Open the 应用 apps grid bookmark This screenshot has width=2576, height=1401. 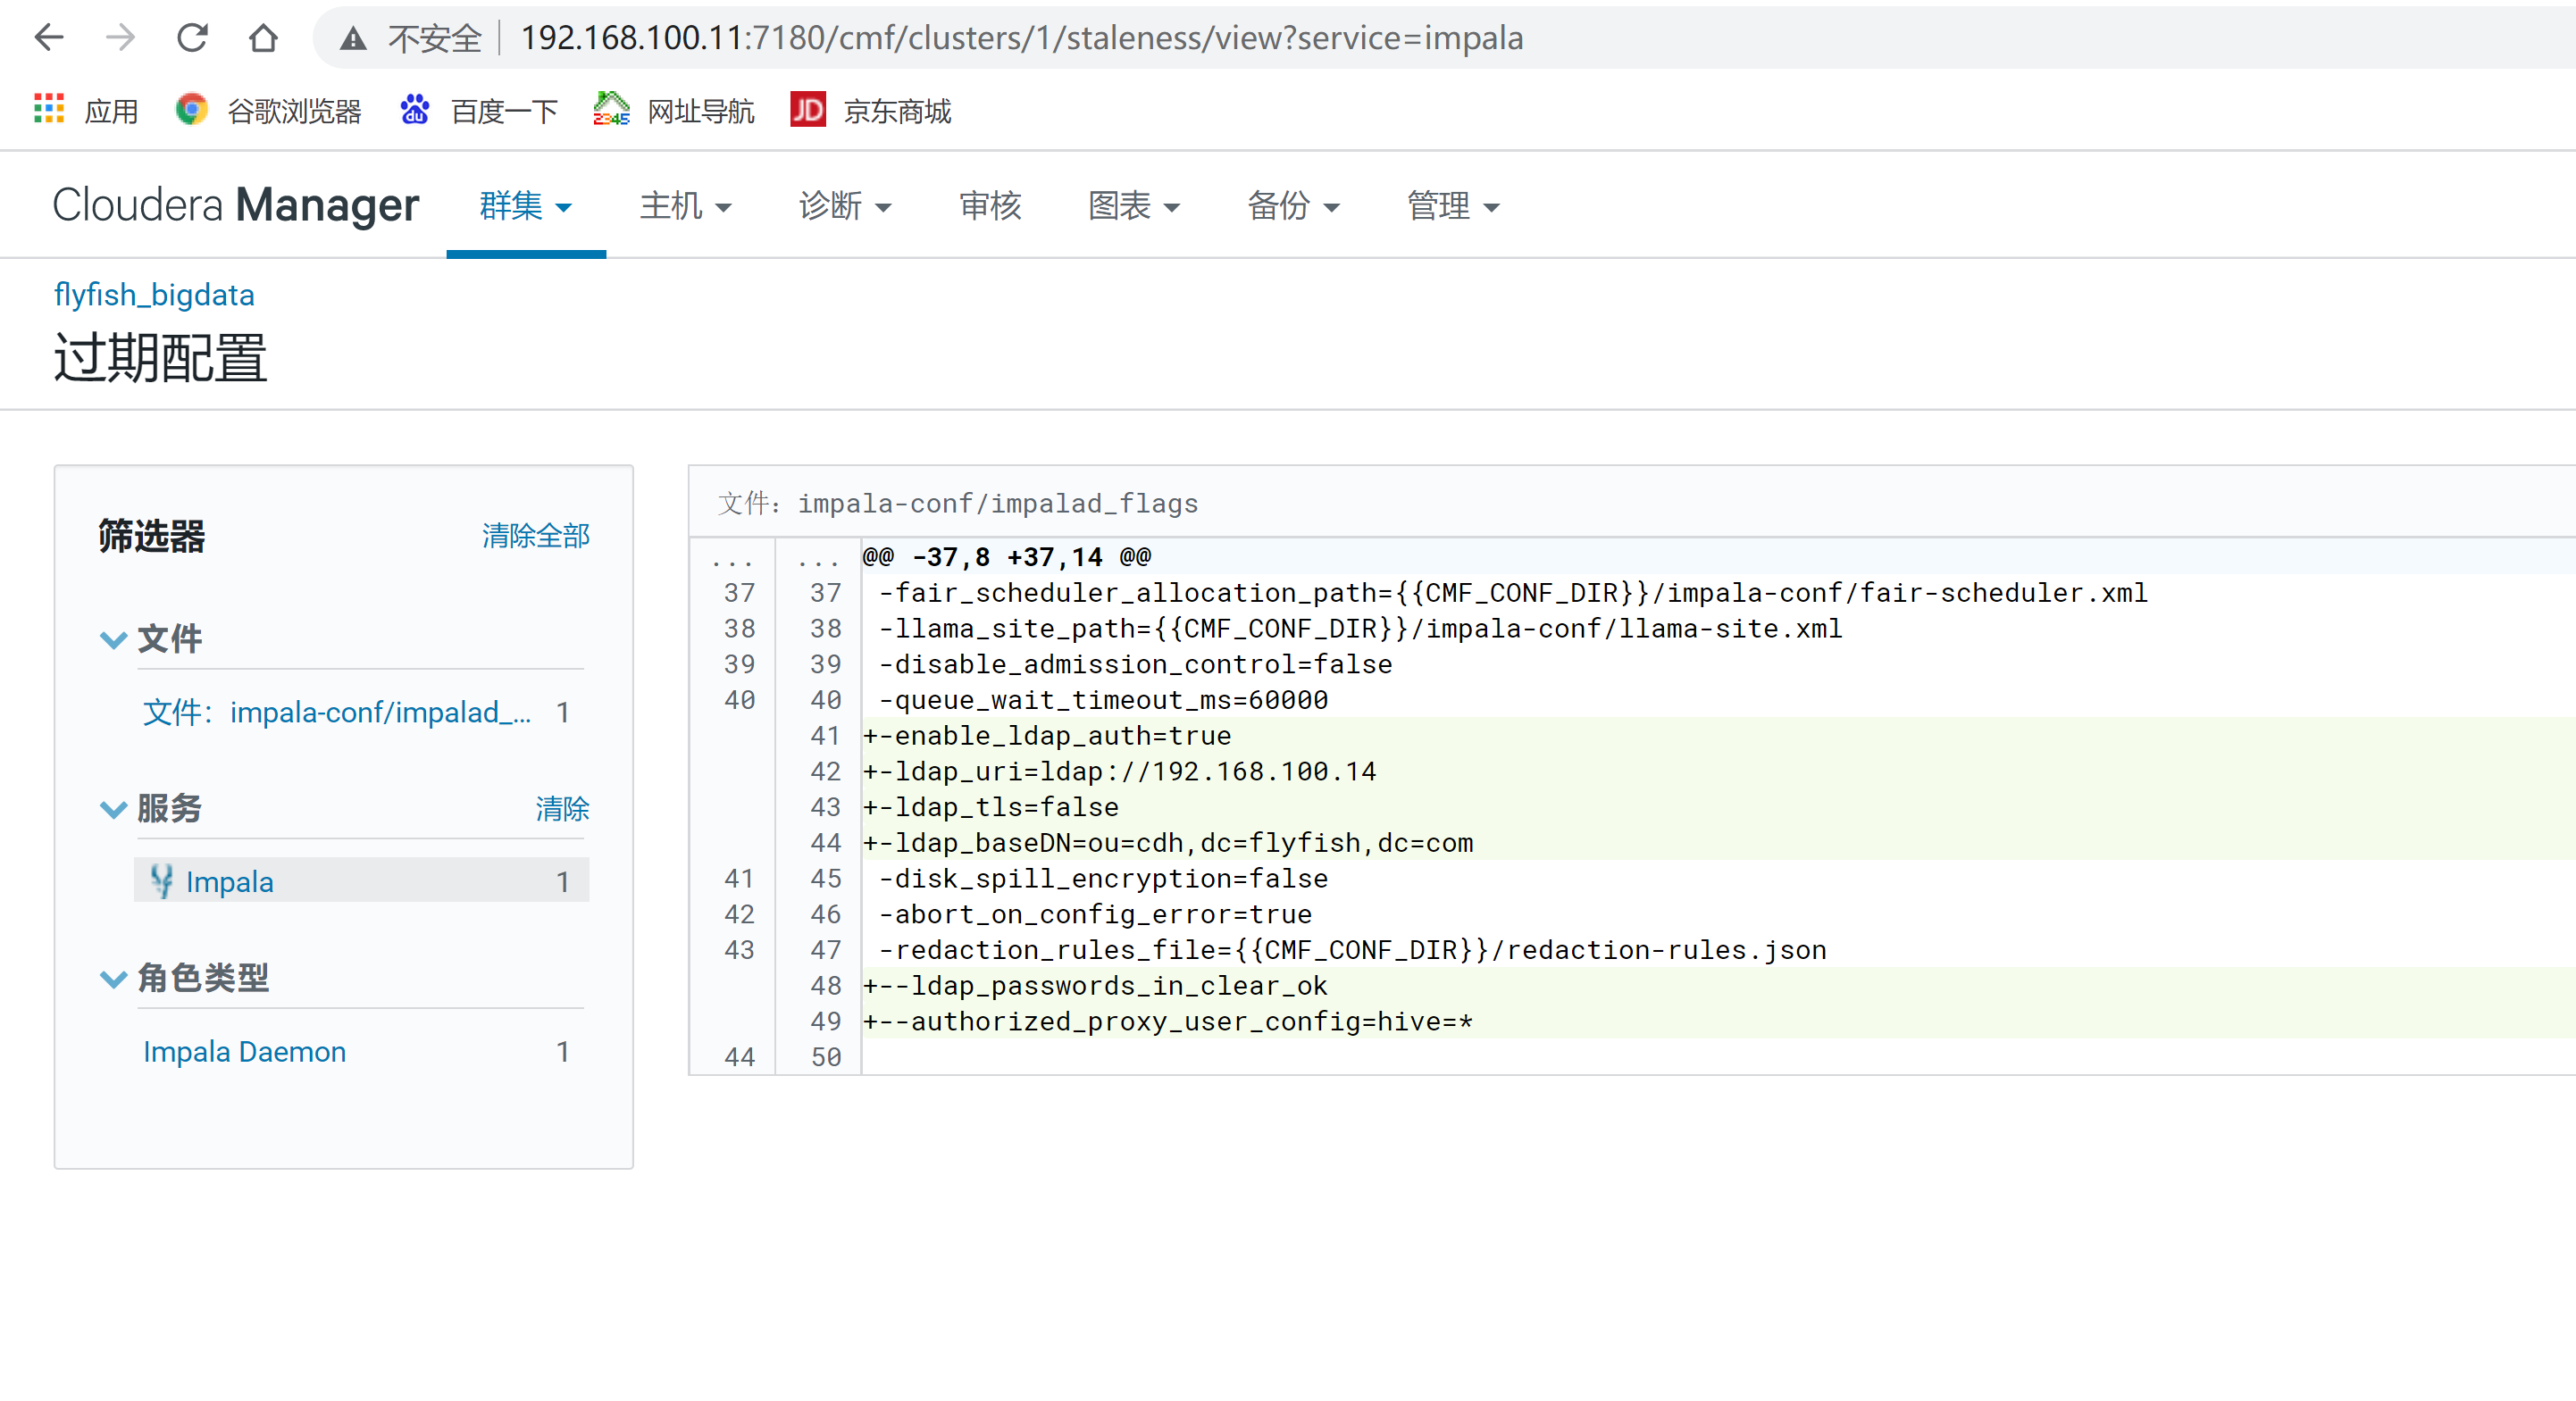click(86, 110)
